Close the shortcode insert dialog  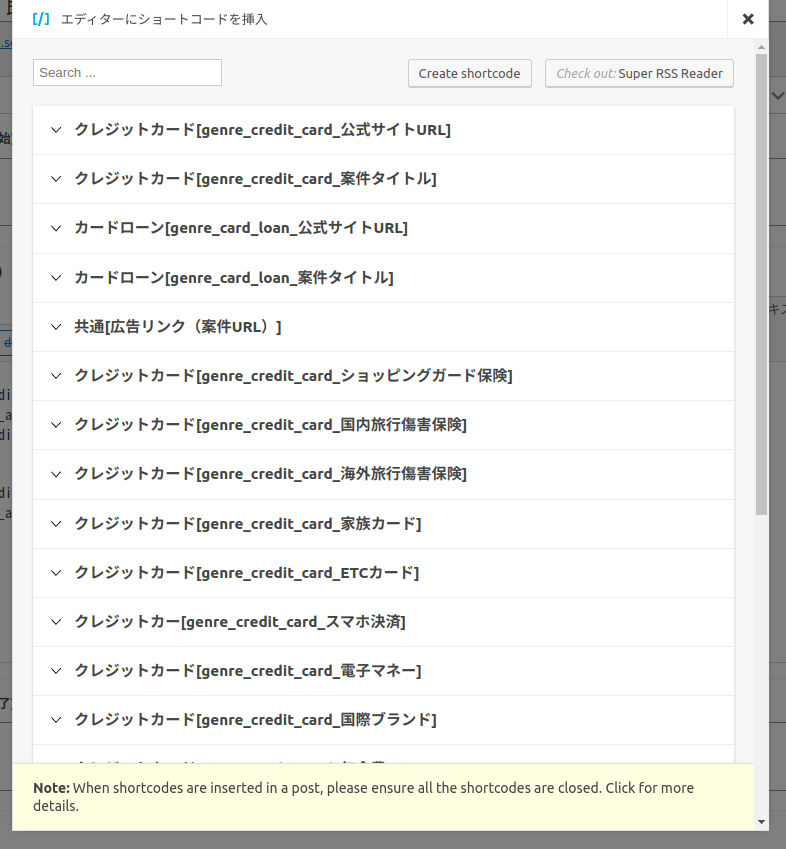[747, 19]
